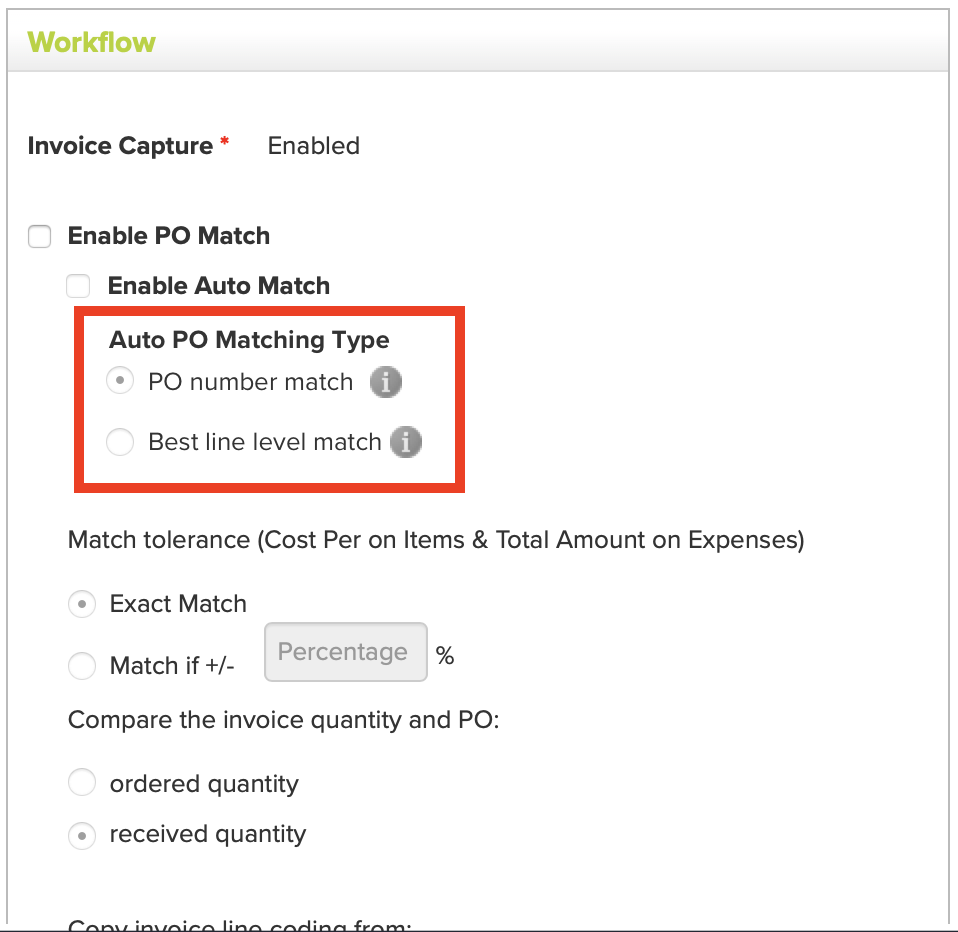This screenshot has width=958, height=932.
Task: Open info icon beside Best line level match
Action: coord(406,442)
